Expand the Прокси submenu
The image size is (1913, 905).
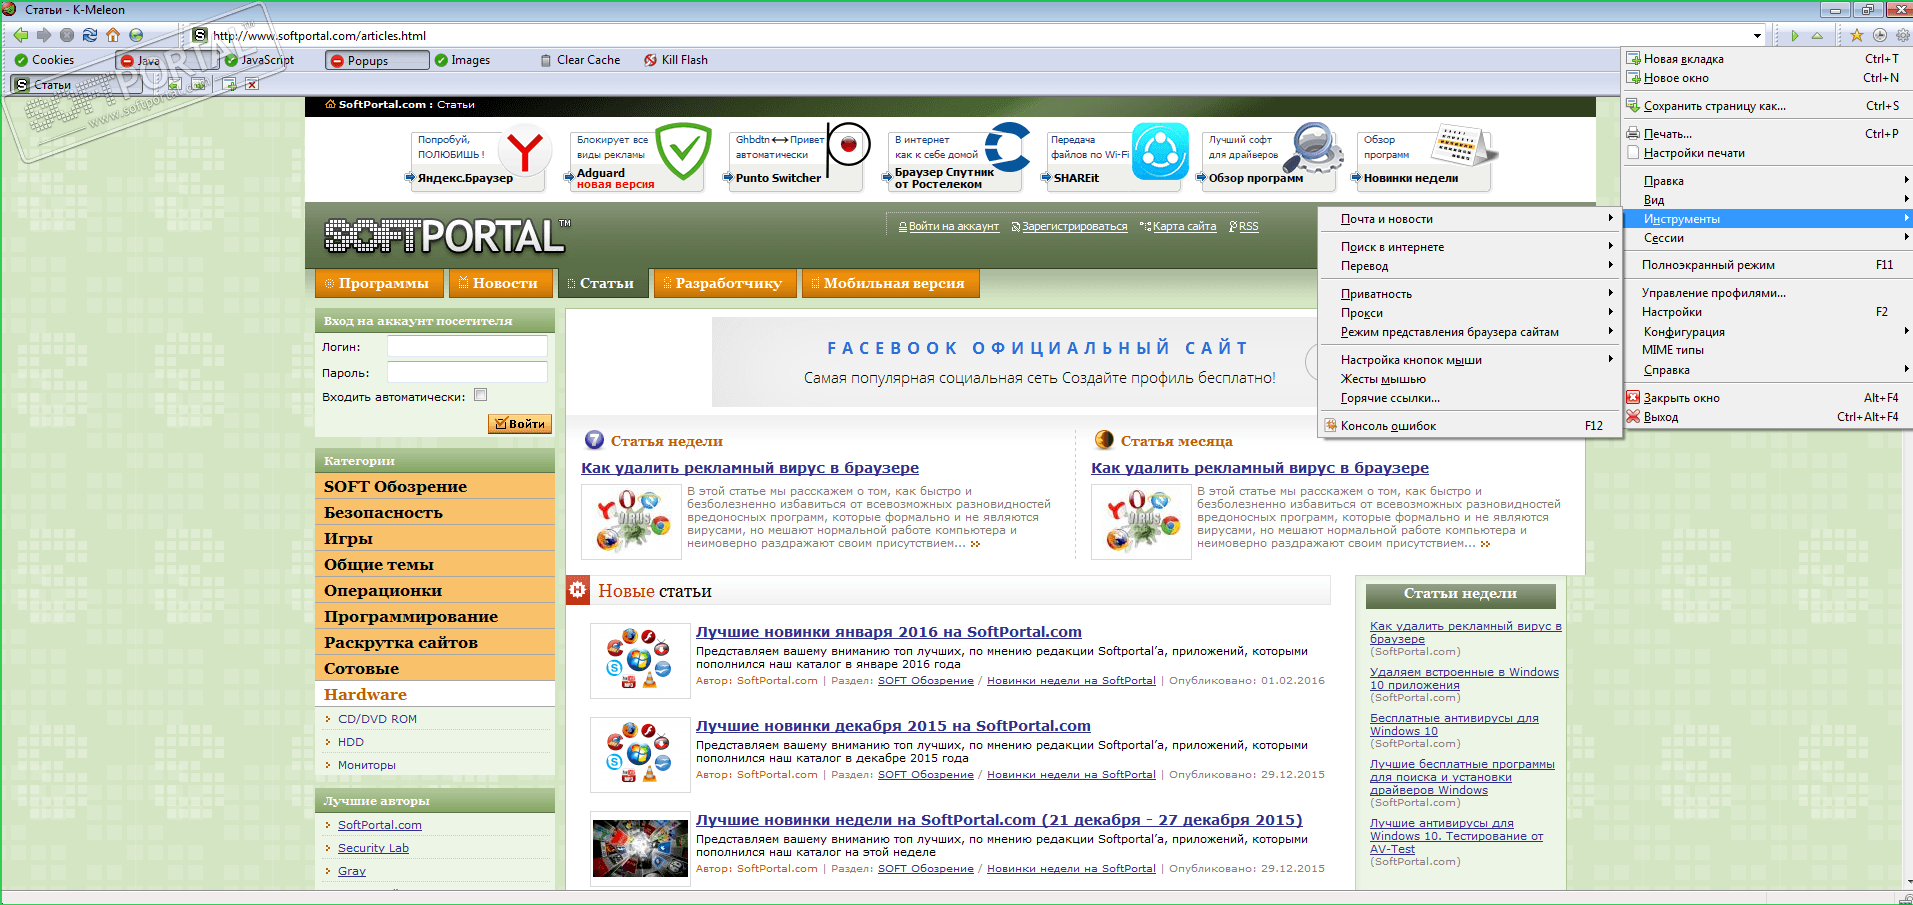(x=1469, y=313)
